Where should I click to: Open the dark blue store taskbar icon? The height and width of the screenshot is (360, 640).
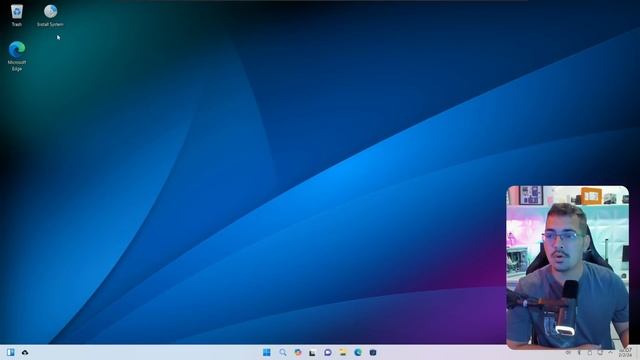click(373, 352)
